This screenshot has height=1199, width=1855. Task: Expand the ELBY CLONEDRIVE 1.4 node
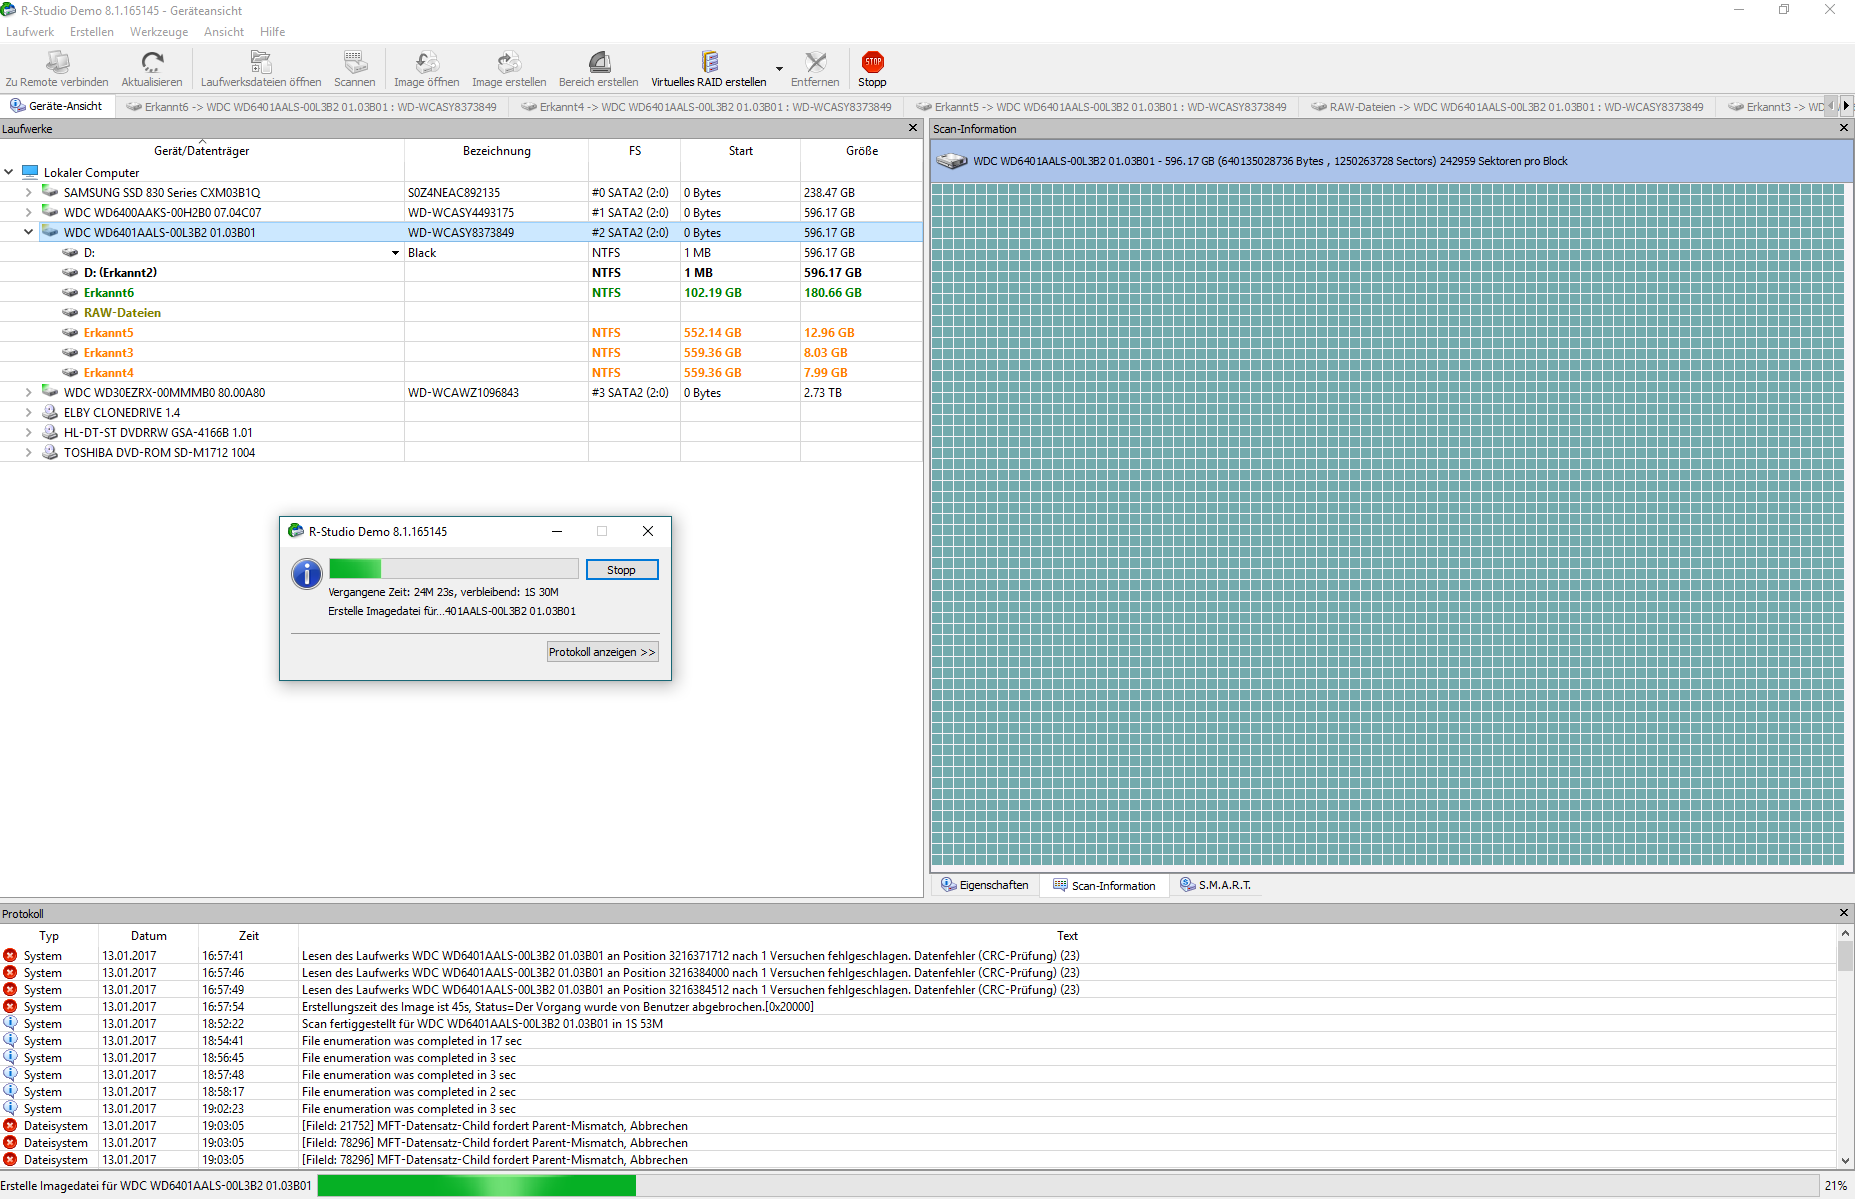(x=29, y=412)
